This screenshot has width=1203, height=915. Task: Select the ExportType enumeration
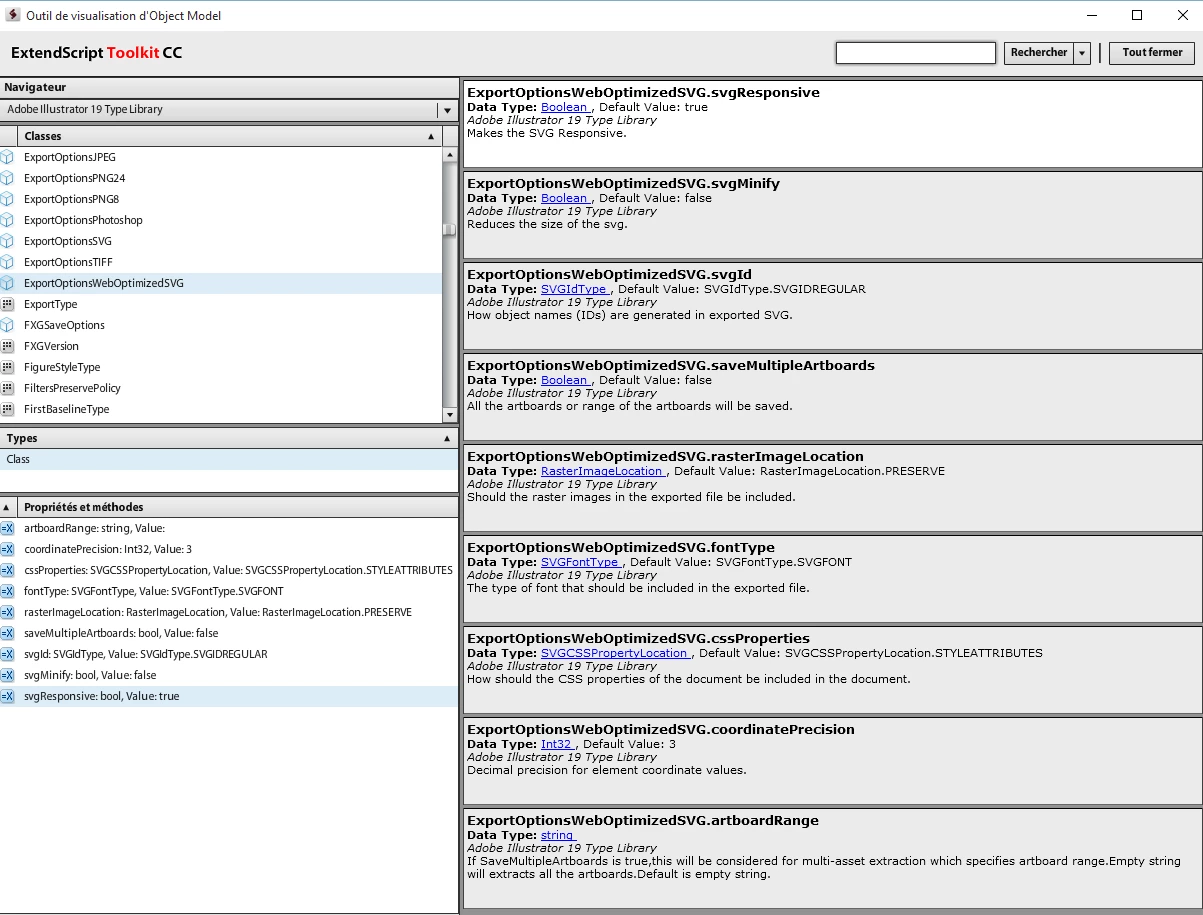pos(221,304)
